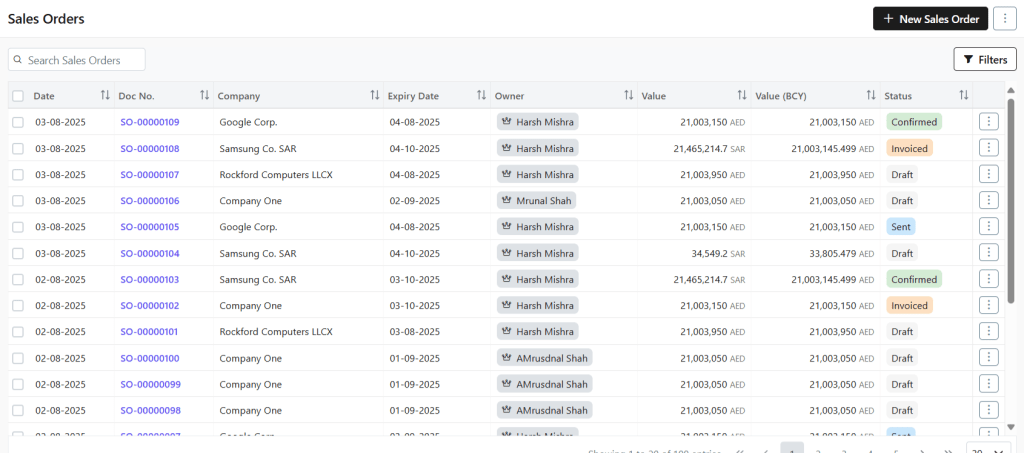The height and width of the screenshot is (453, 1024).
Task: Open row actions menu for SO-00000108
Action: [x=988, y=148]
